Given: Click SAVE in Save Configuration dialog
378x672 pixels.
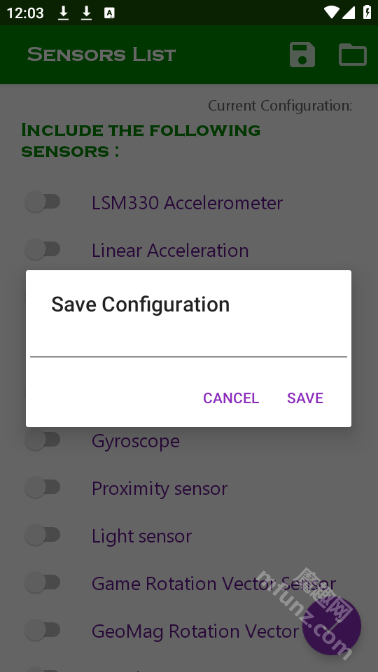Looking at the screenshot, I should (305, 398).
